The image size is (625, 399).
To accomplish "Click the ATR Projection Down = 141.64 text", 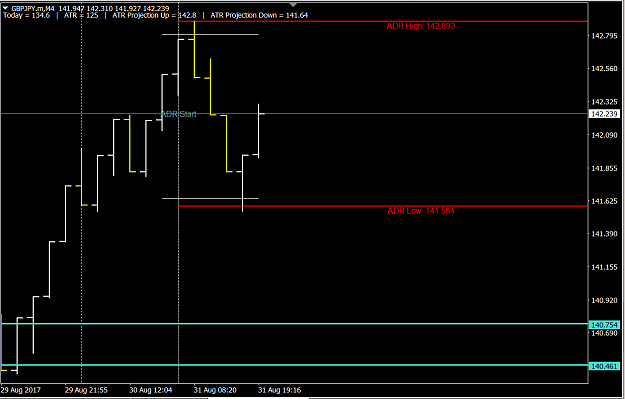I will point(259,16).
